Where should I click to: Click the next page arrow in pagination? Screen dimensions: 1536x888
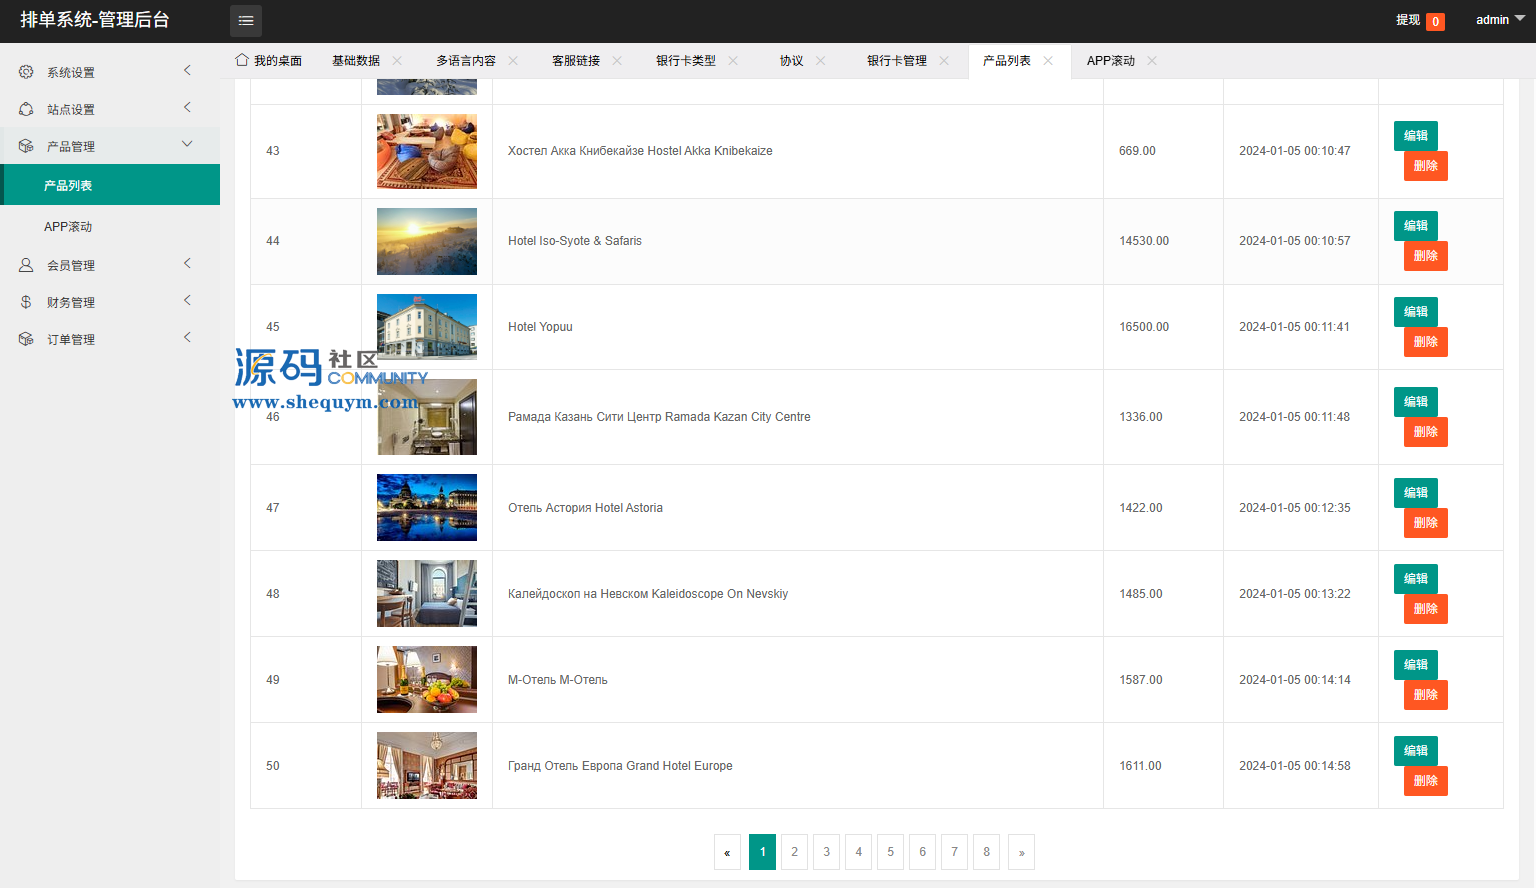pos(1021,852)
